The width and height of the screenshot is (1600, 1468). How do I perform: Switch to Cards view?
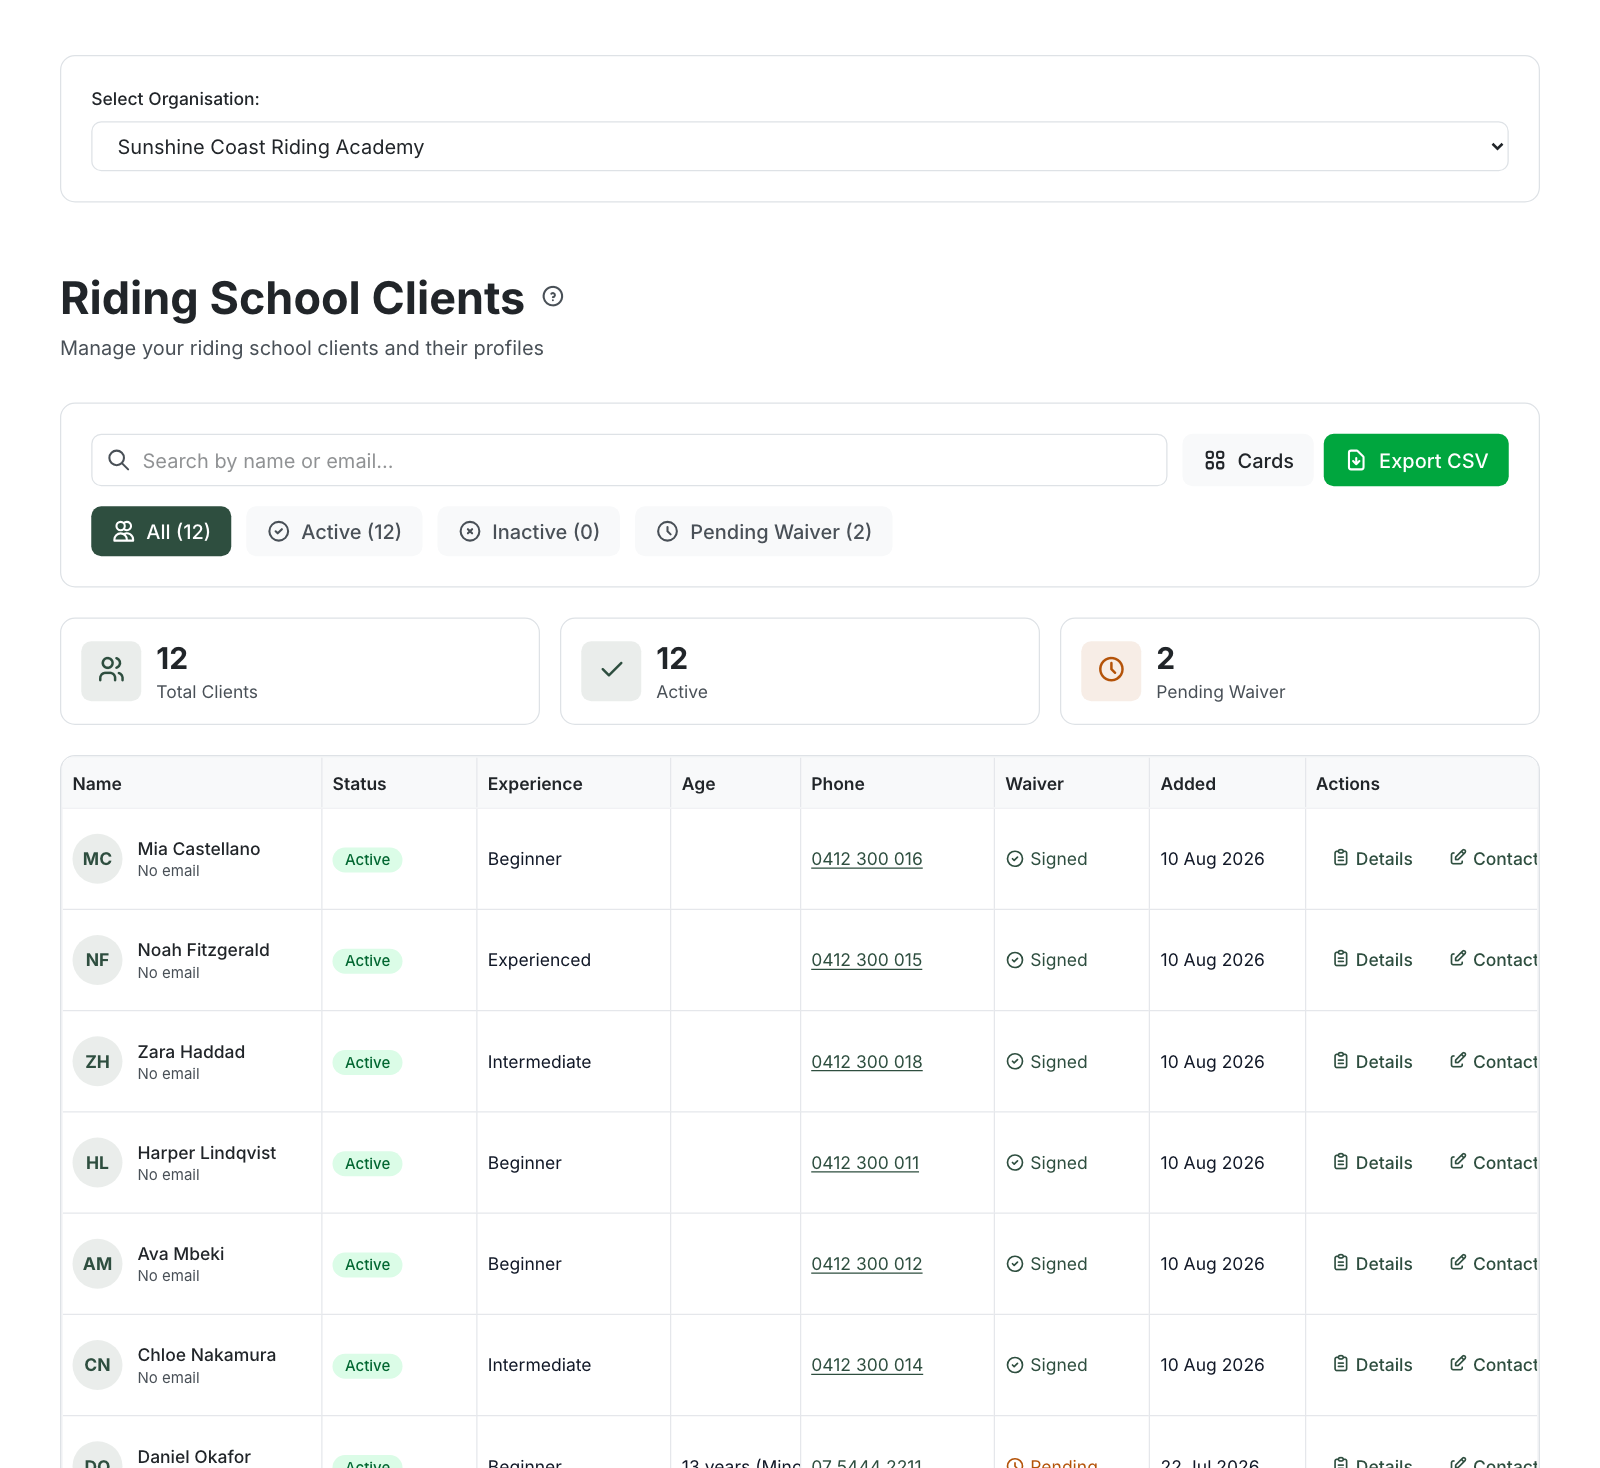click(x=1248, y=460)
